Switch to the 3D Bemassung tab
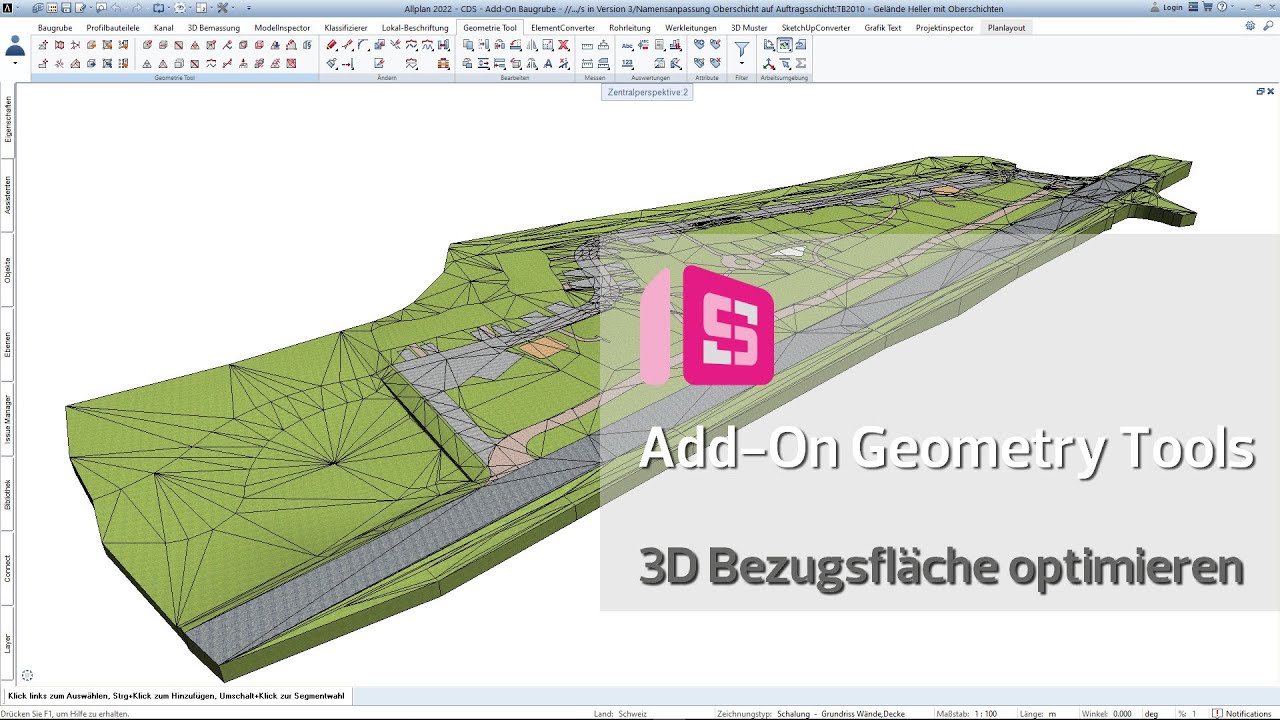1280x720 pixels. [214, 27]
